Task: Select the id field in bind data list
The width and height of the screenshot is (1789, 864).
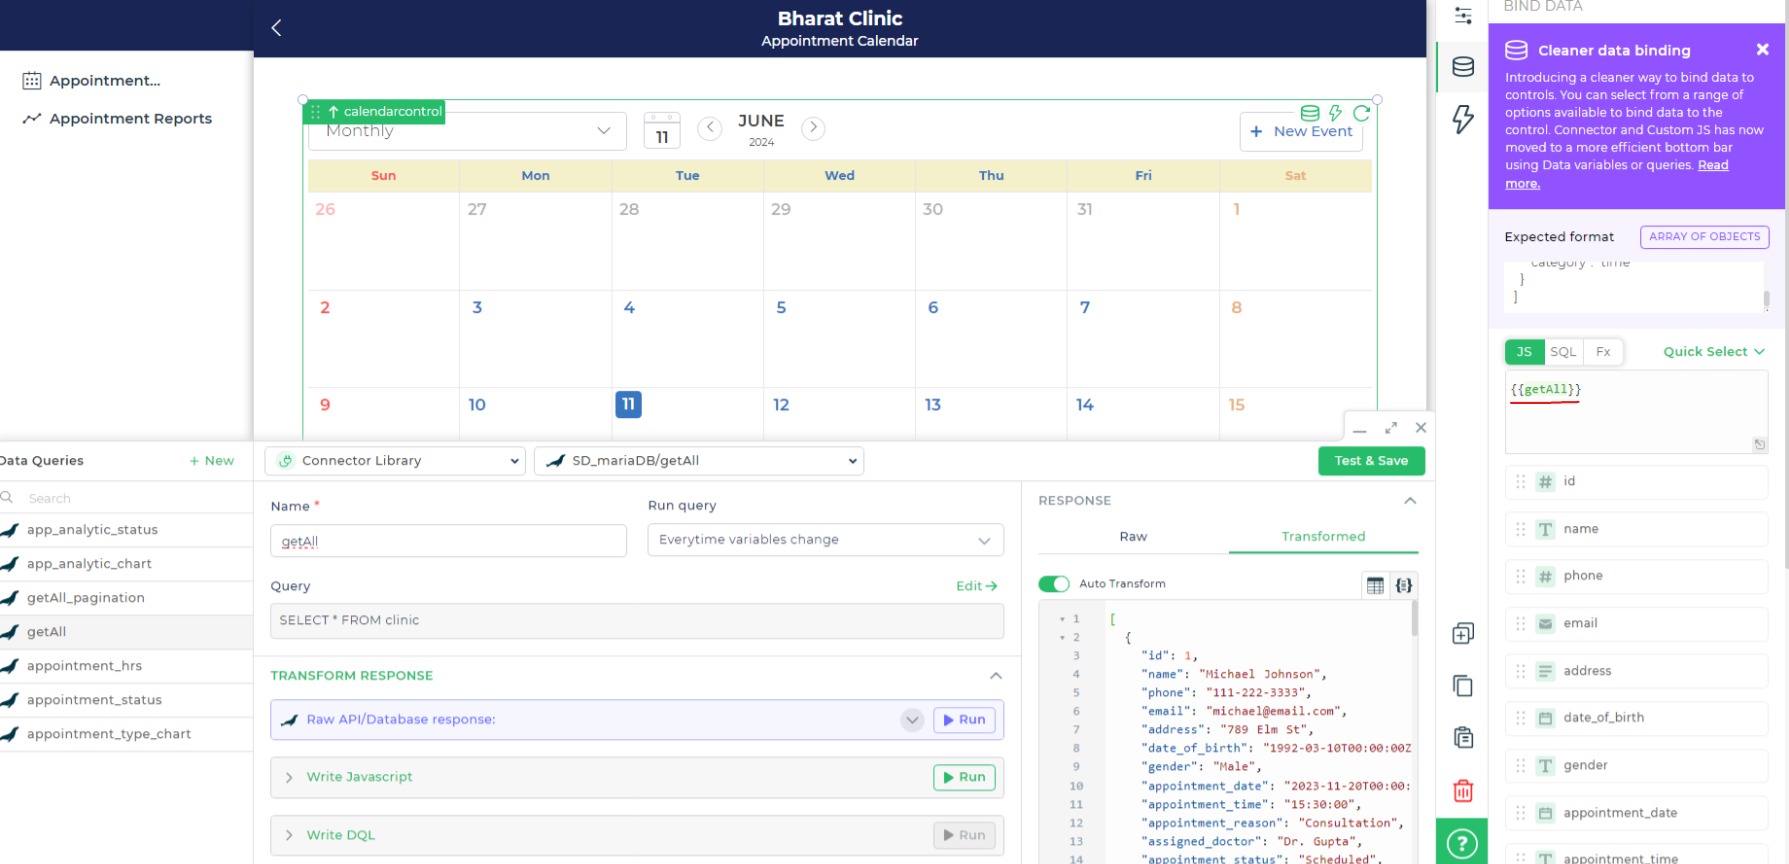Action: pyautogui.click(x=1636, y=482)
